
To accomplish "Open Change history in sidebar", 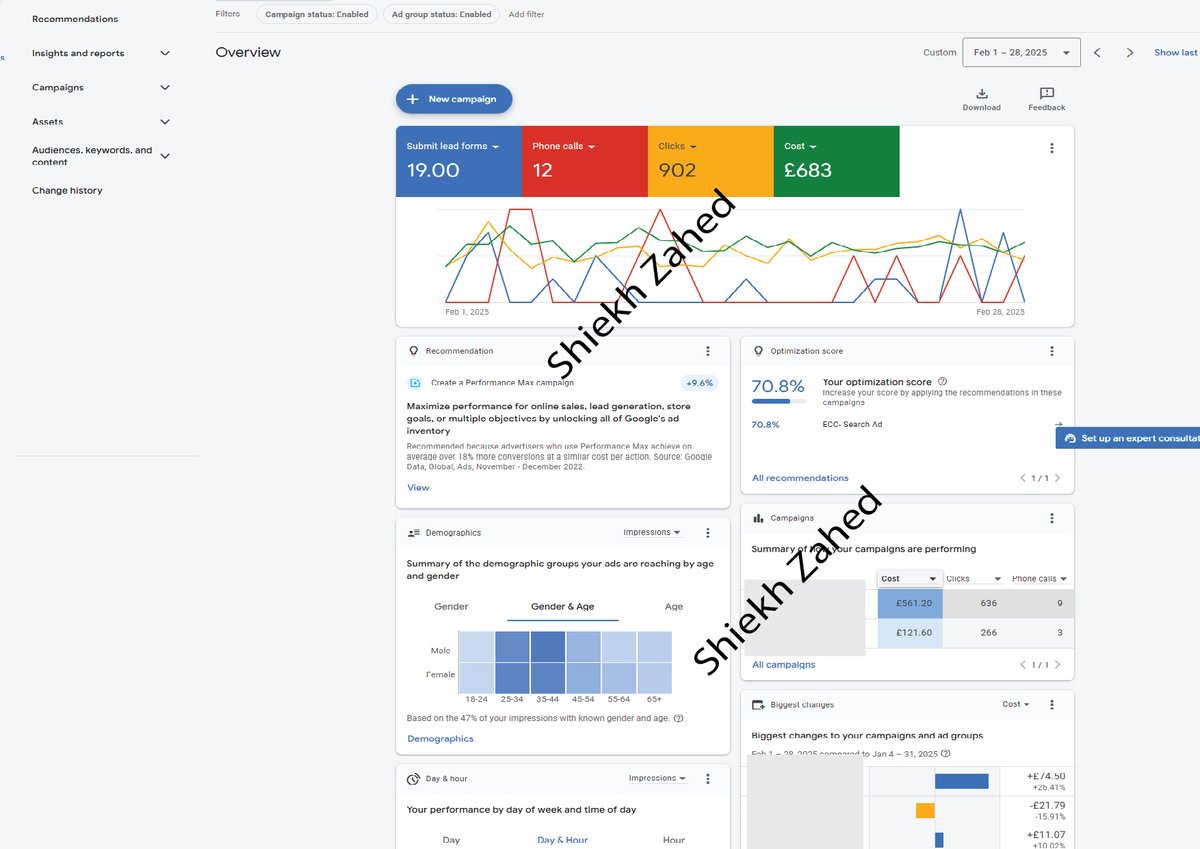I will click(x=67, y=191).
